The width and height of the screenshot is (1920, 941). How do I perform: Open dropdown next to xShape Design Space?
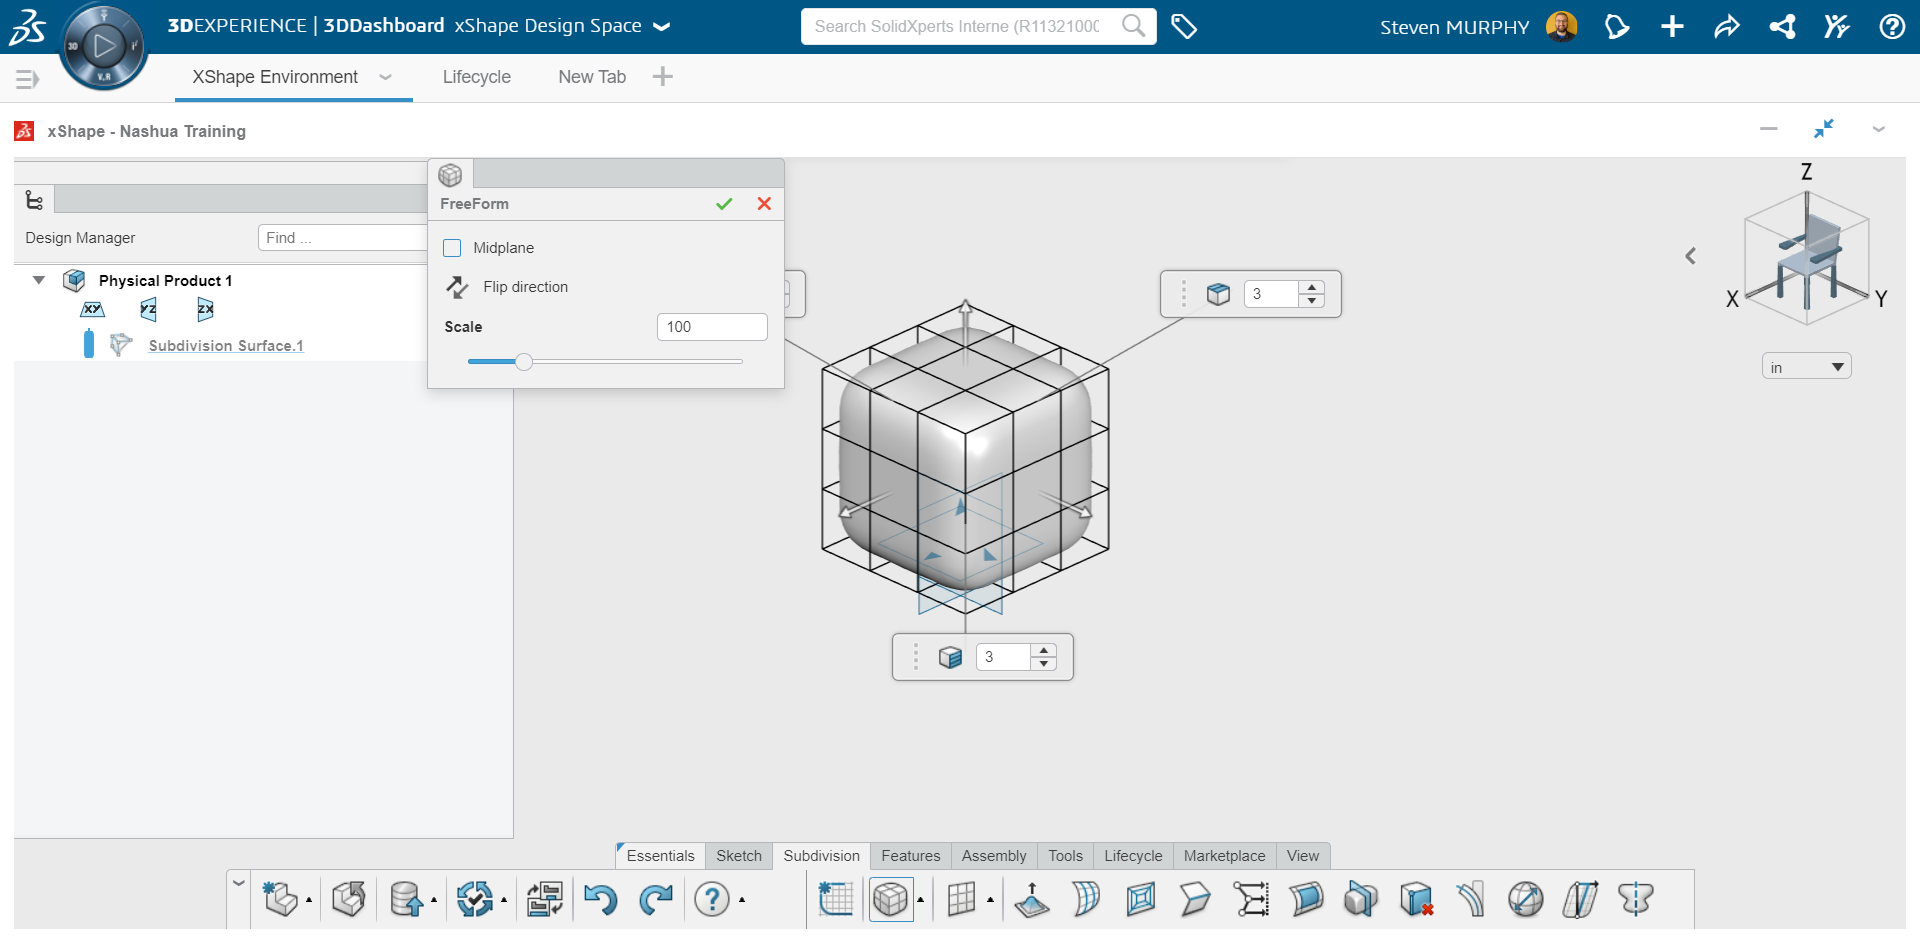[x=661, y=27]
